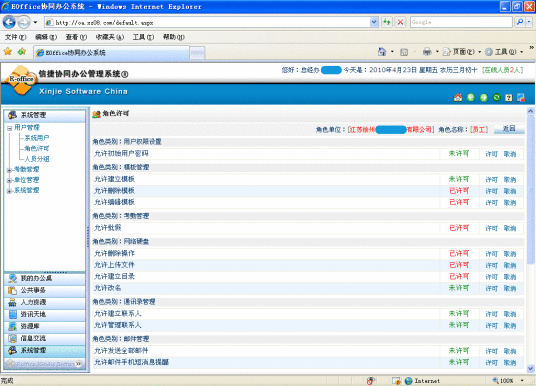Click 许可 for 允许初始用户密码
Image resolution: width=536 pixels, height=386 pixels.
tap(492, 154)
